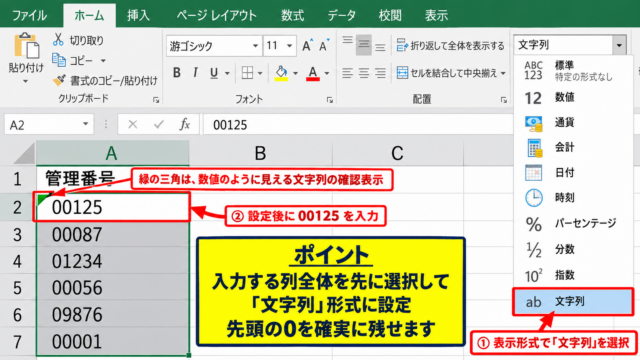Select the Format Painter brush
This screenshot has width=640, height=360.
pyautogui.click(x=59, y=80)
